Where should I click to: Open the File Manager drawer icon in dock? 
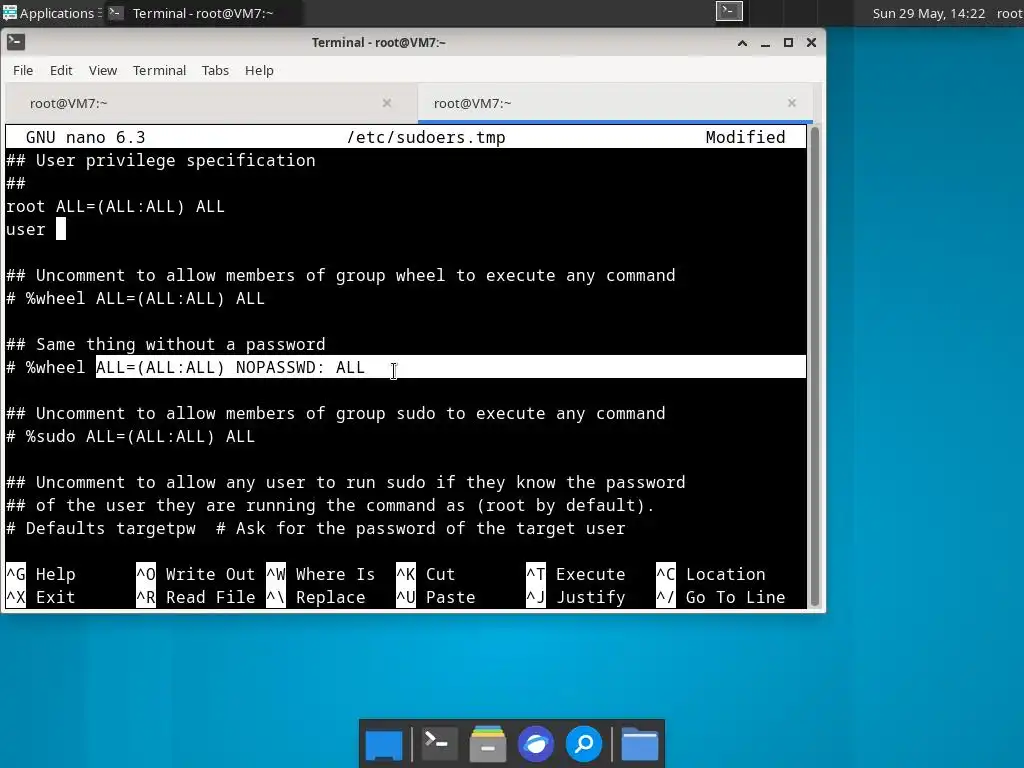click(488, 744)
